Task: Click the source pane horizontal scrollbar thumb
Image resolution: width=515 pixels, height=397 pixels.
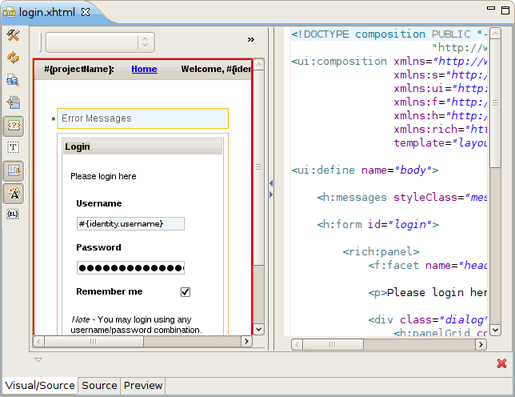Action: coord(333,344)
